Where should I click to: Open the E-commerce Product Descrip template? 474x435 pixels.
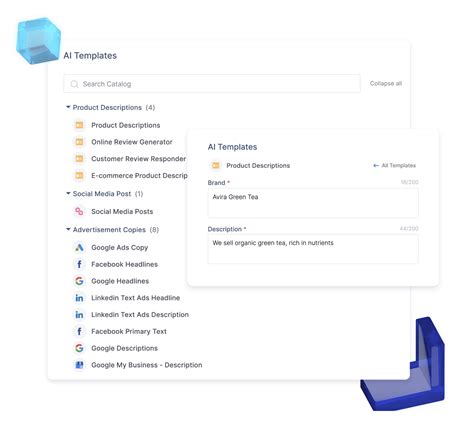click(139, 175)
